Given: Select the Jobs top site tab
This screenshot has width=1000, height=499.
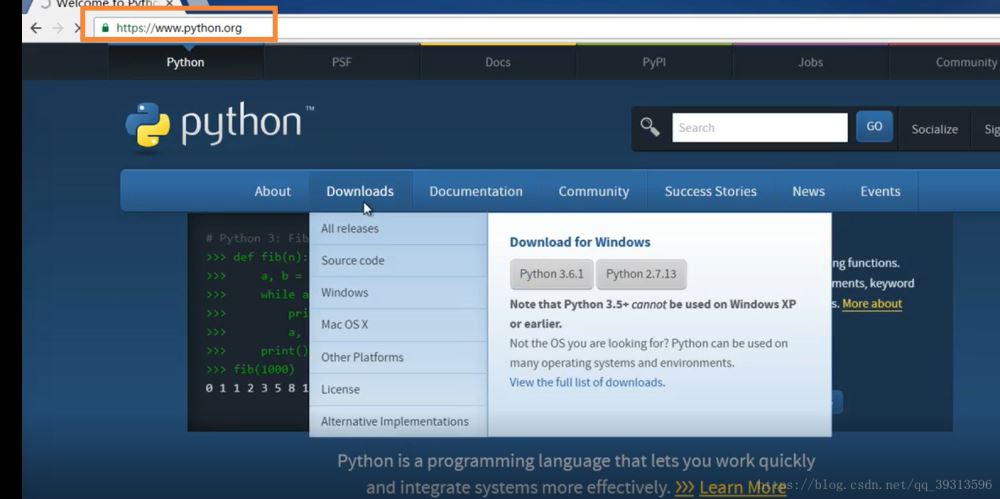Looking at the screenshot, I should 811,62.
